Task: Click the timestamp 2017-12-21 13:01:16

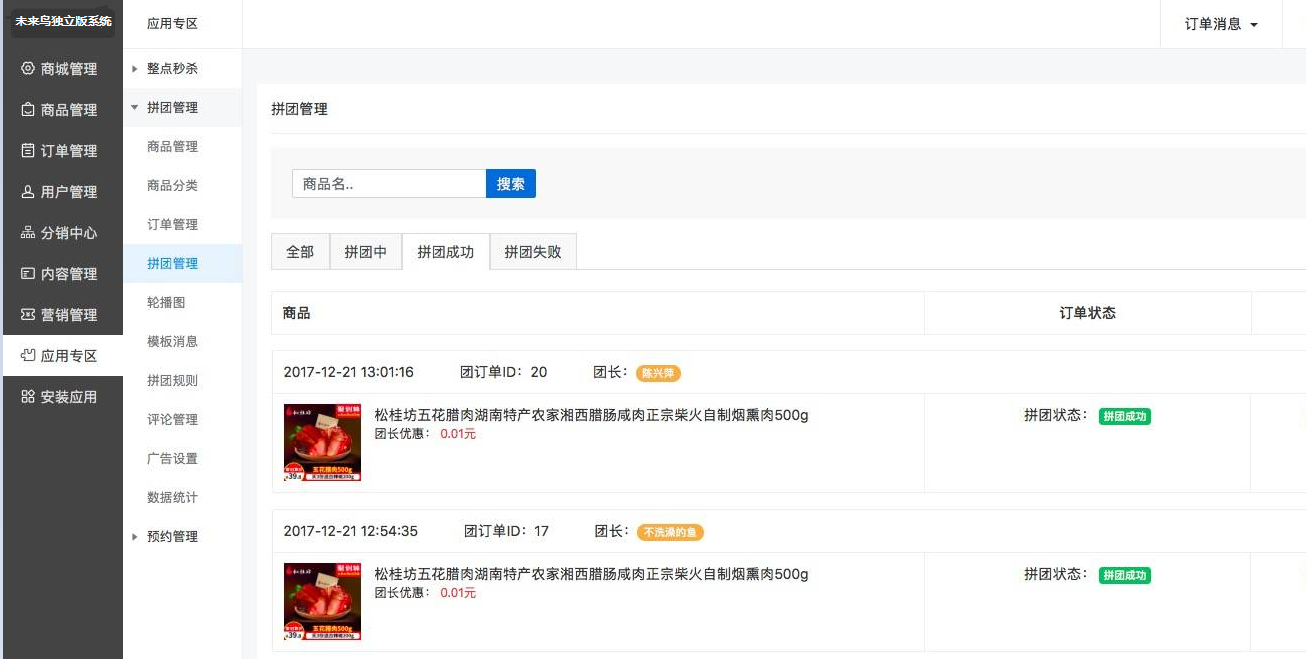Action: (349, 372)
